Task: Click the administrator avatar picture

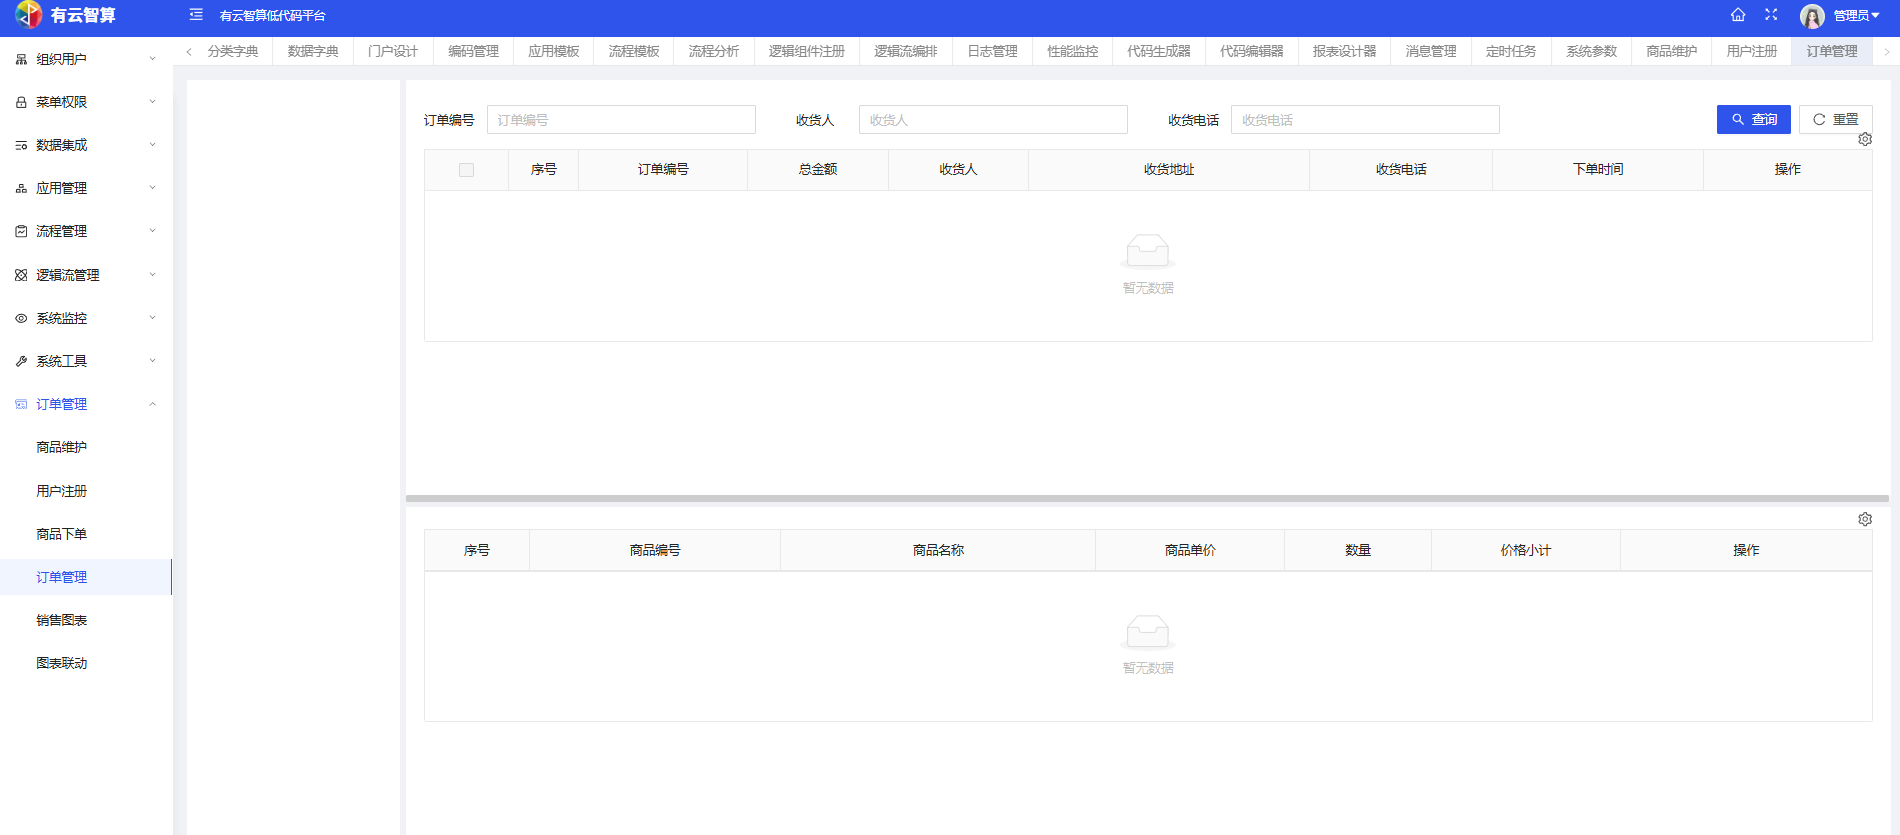Action: coord(1812,16)
